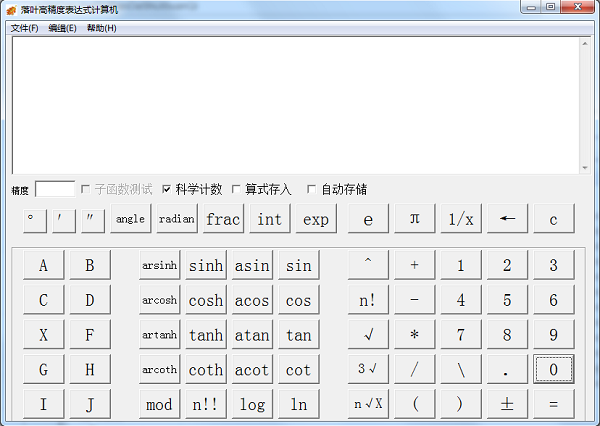Click the sinh function button

pos(206,265)
